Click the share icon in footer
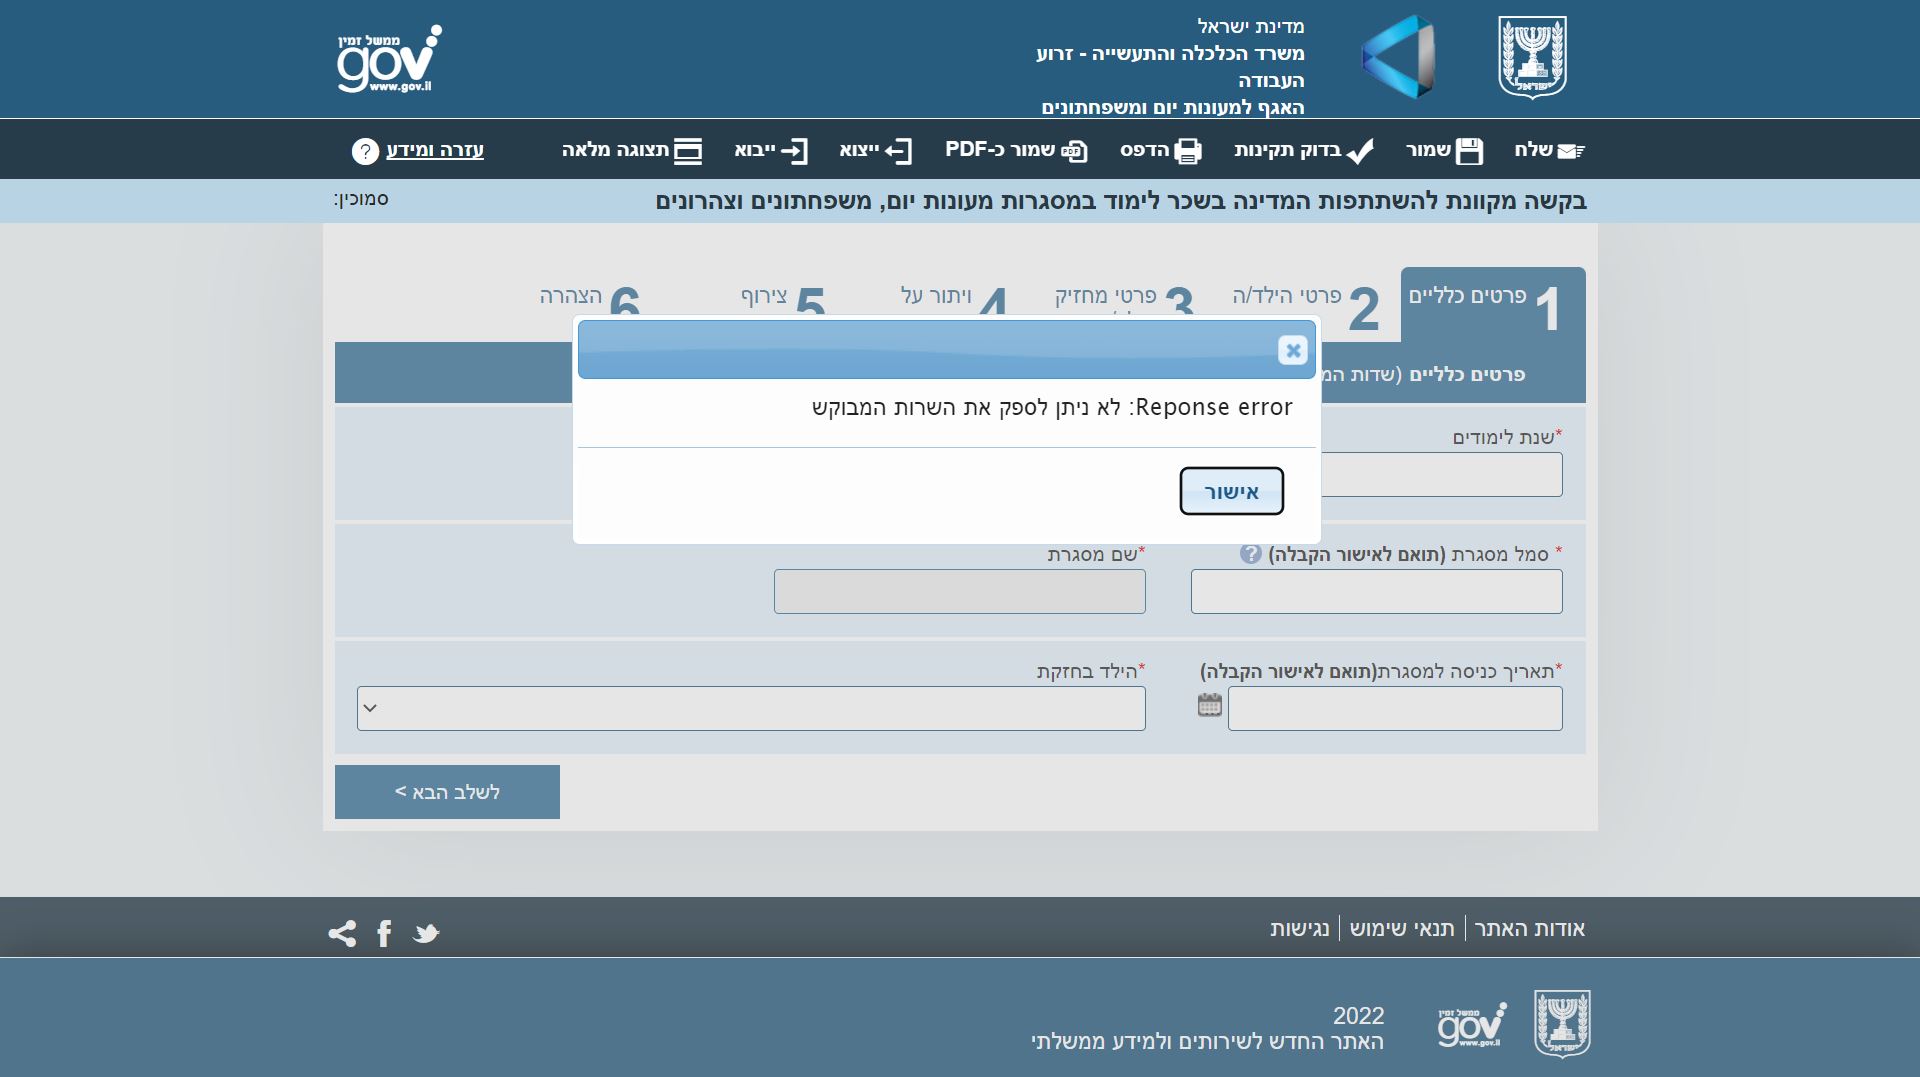The width and height of the screenshot is (1920, 1077). coord(342,934)
